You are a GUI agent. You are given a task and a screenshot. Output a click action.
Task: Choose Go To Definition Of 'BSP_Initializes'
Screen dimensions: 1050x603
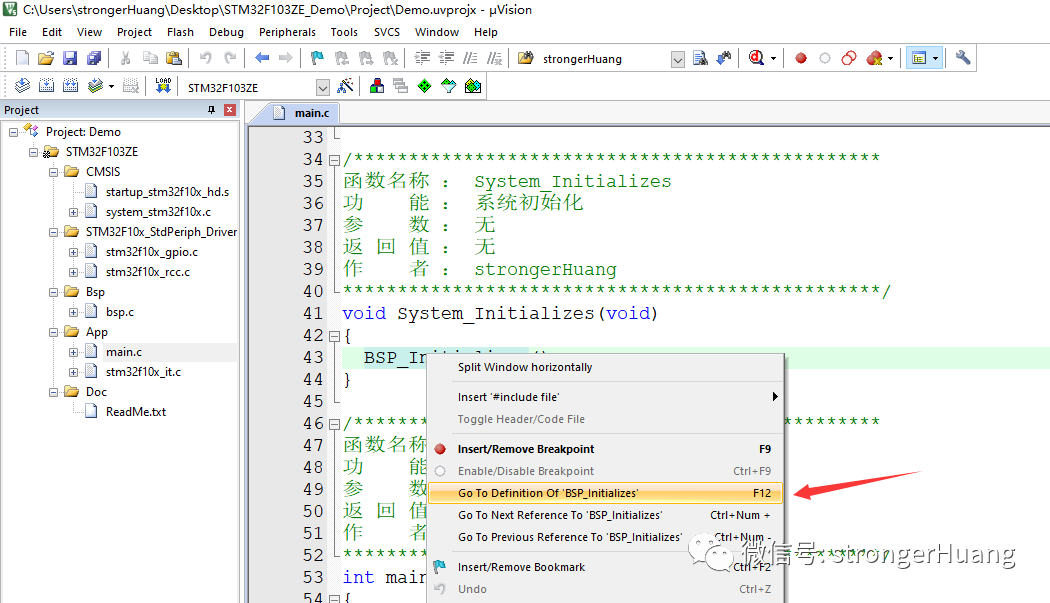click(605, 493)
